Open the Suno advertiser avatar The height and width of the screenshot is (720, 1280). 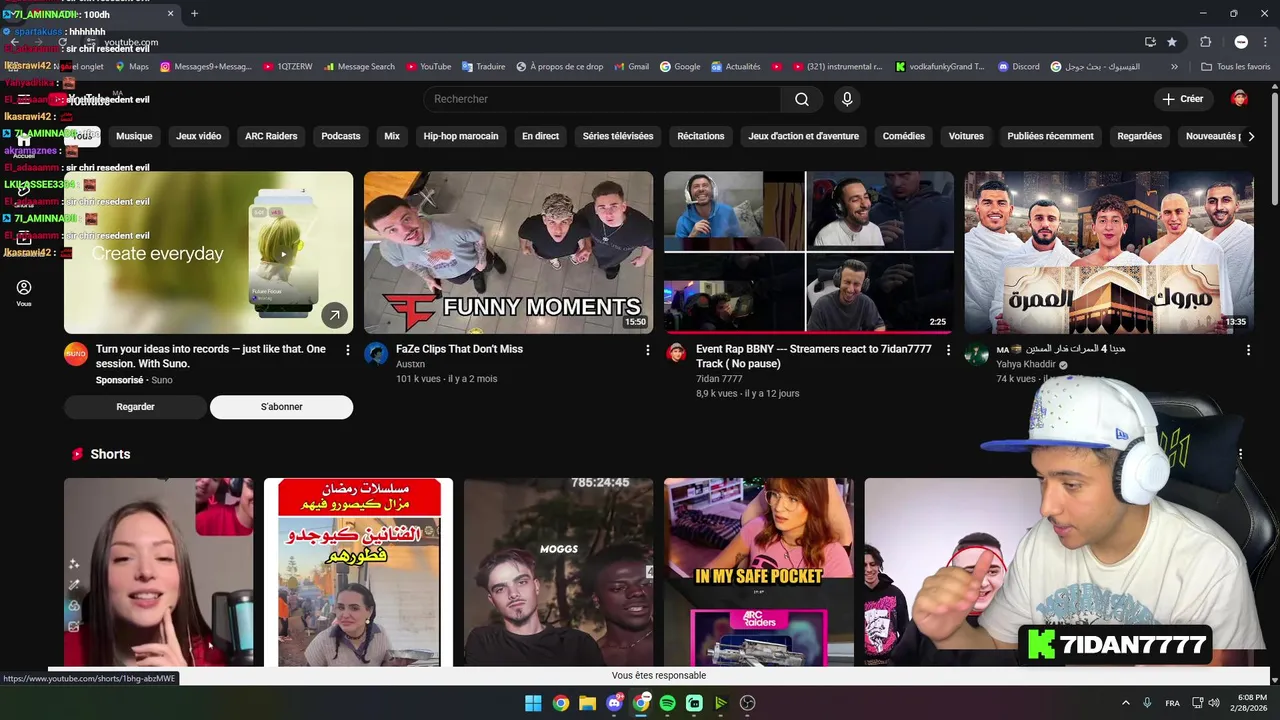[76, 353]
